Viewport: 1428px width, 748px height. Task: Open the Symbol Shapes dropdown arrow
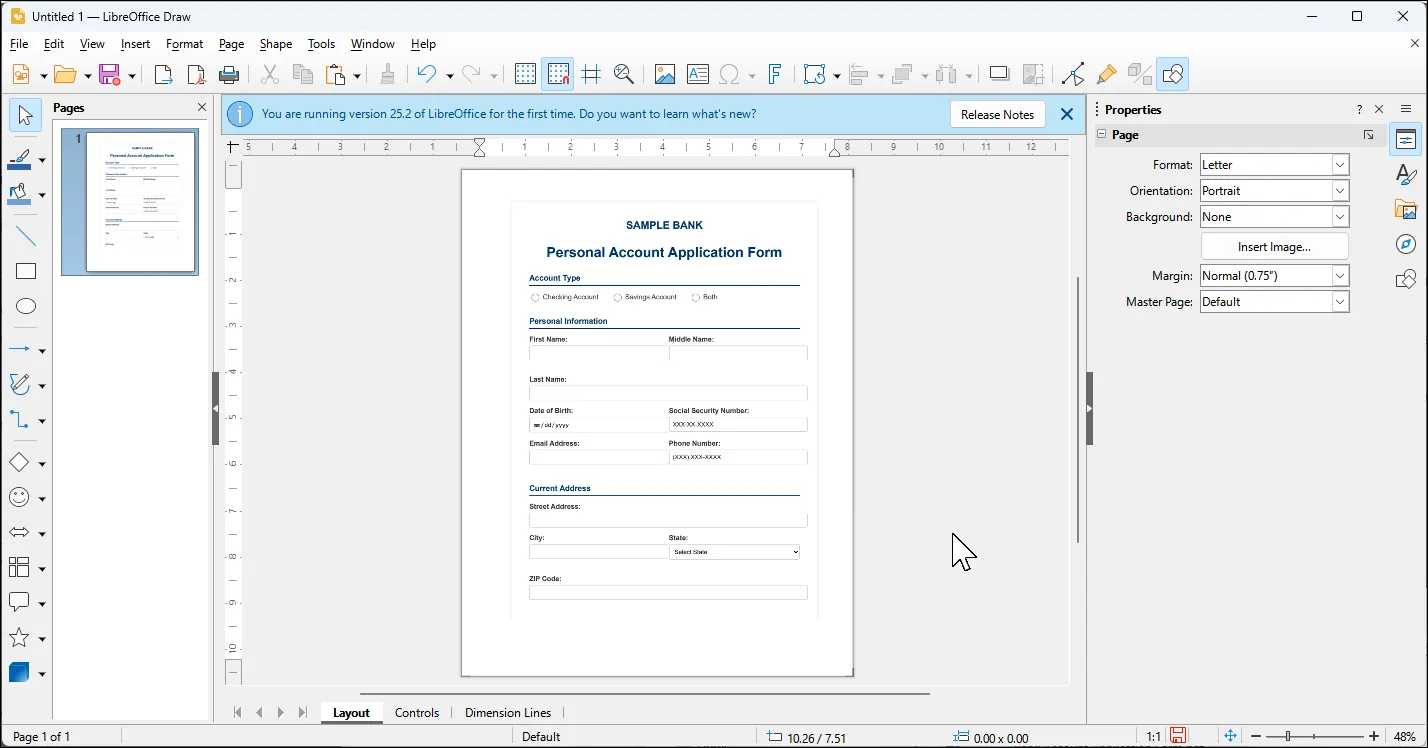[x=42, y=498]
